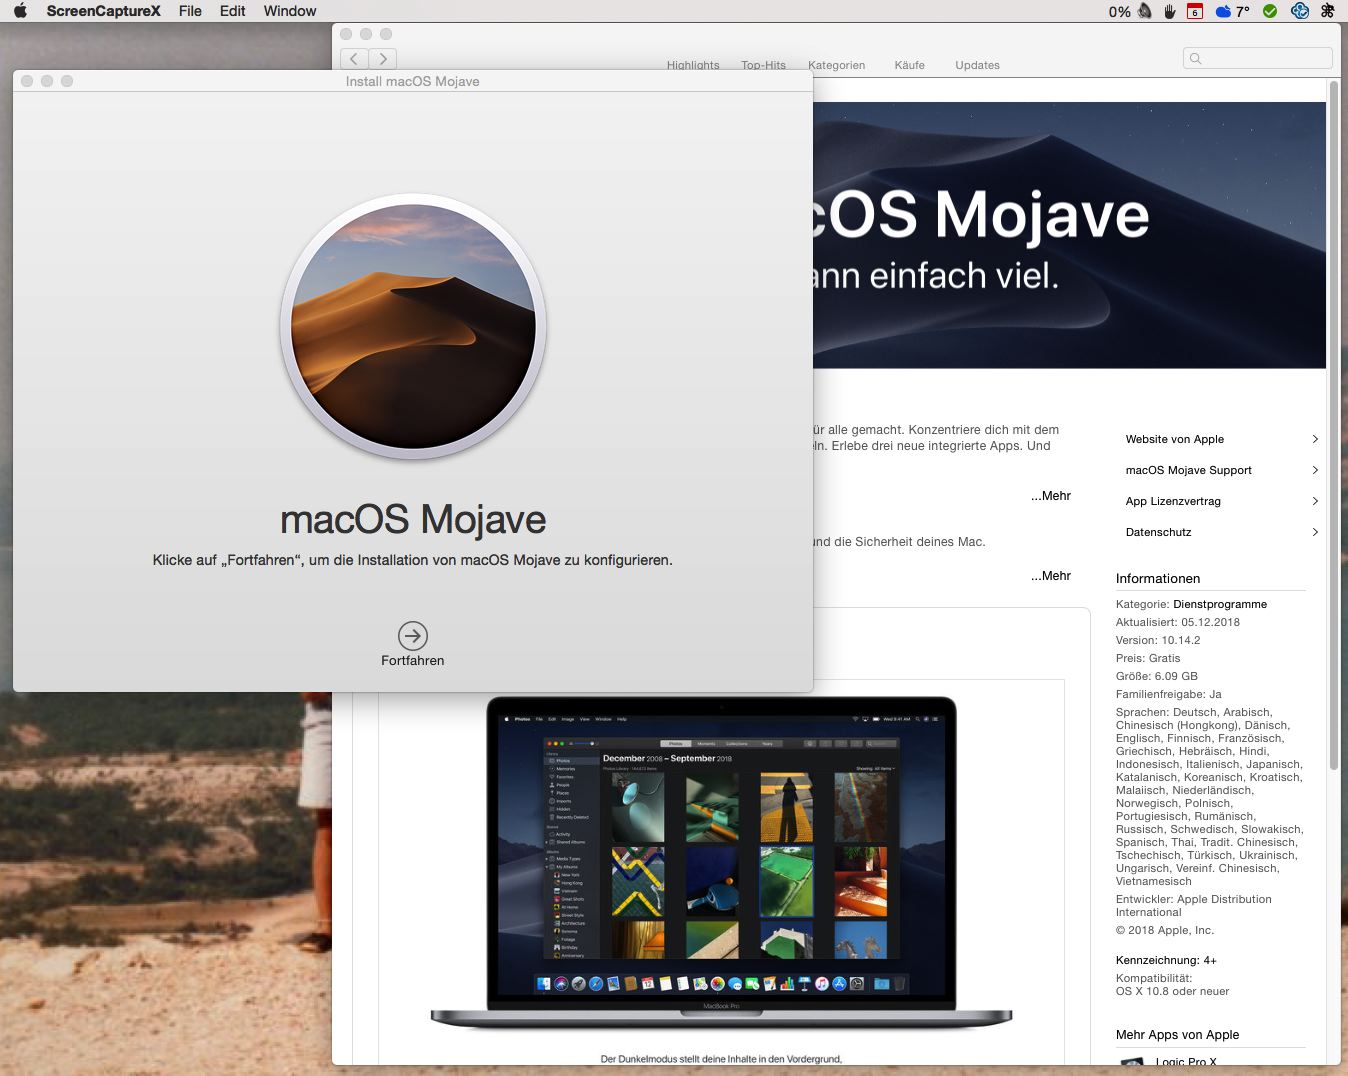Switch to the Käufe tab

[x=910, y=65]
